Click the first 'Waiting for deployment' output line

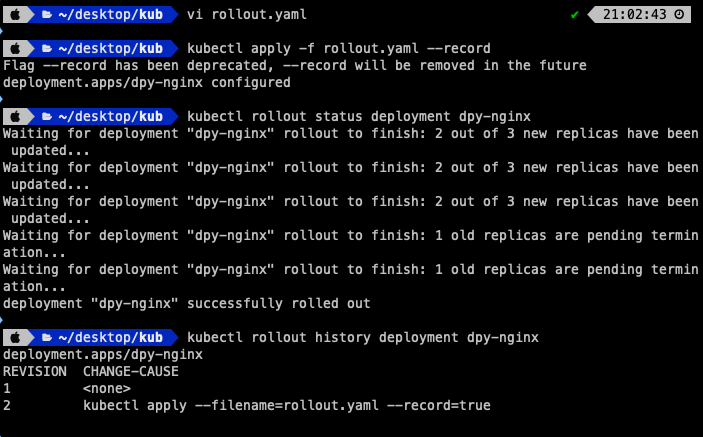tap(351, 142)
